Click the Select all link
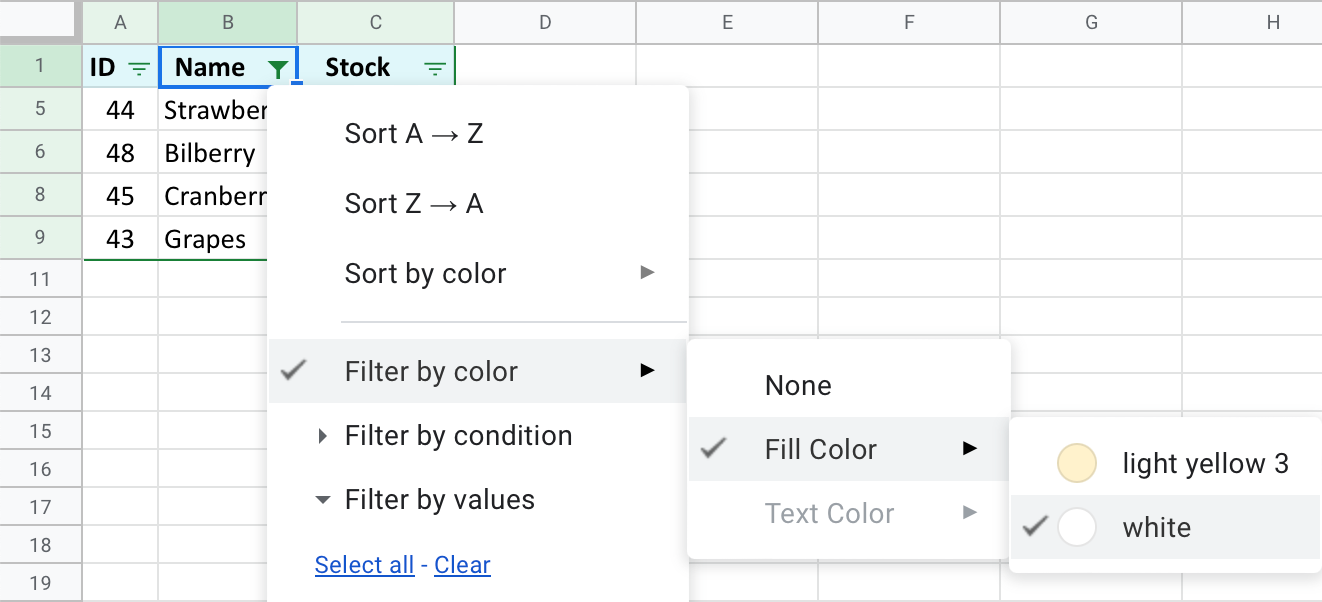The image size is (1322, 602). coord(364,564)
